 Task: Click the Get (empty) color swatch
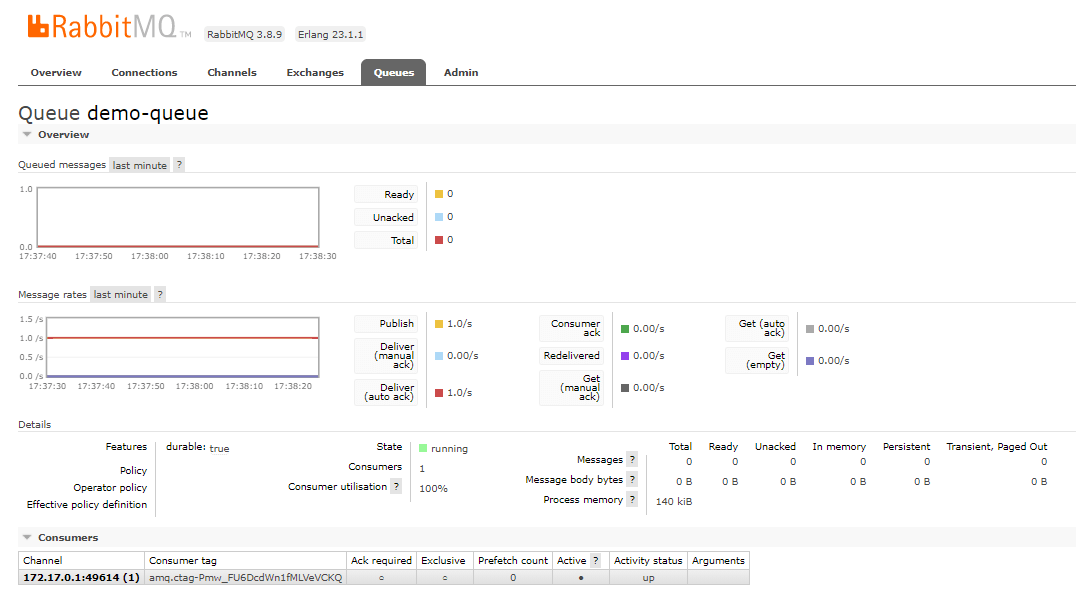810,361
